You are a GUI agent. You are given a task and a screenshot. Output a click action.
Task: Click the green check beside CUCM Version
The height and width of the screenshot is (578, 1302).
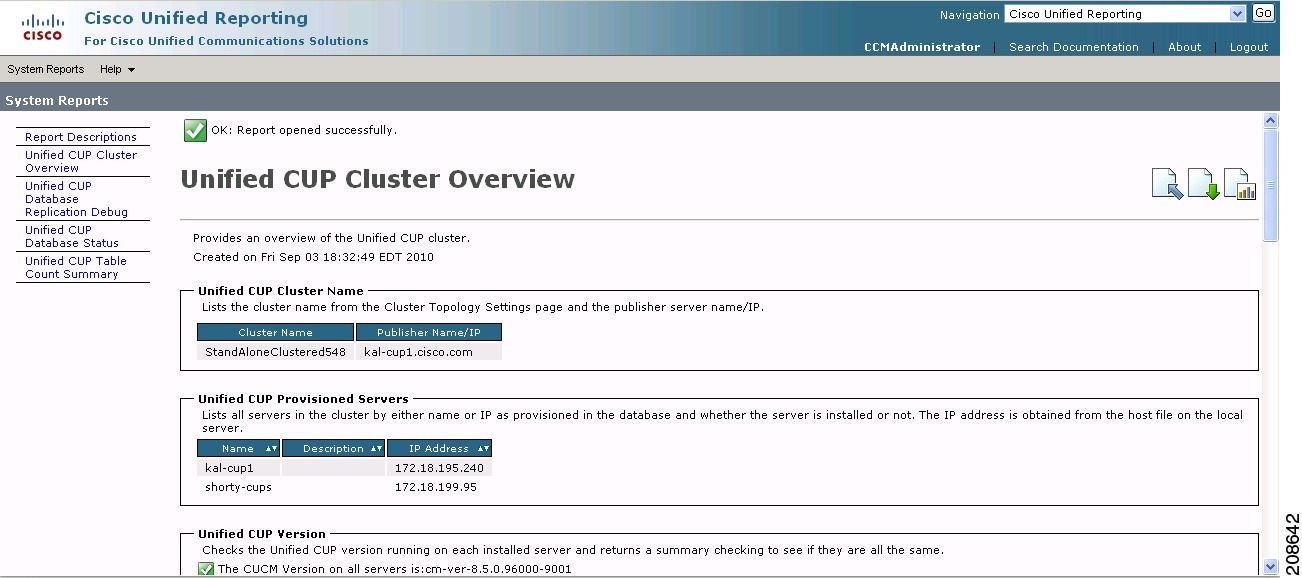206,569
